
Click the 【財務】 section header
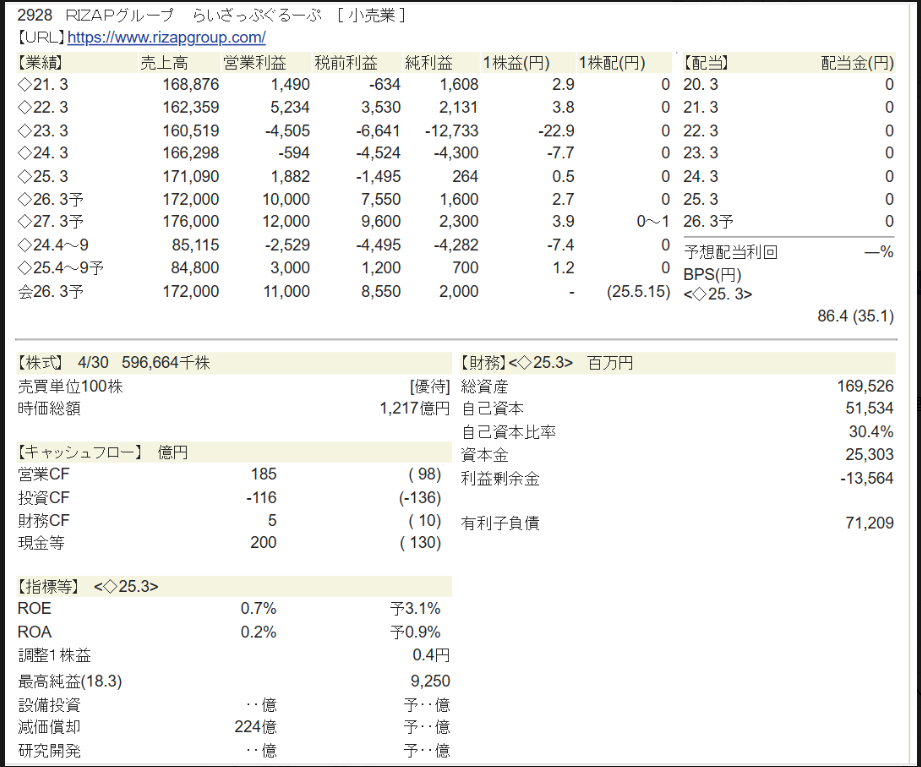[483, 363]
